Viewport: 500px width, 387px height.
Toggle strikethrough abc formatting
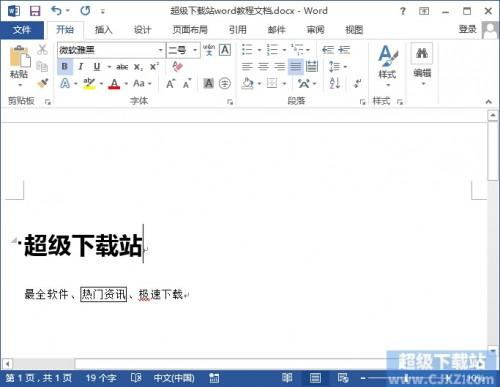pyautogui.click(x=122, y=67)
